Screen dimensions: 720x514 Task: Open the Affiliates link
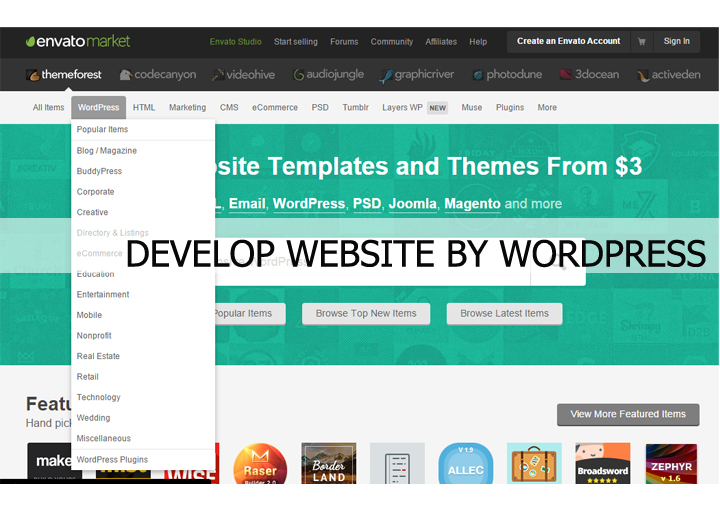click(441, 42)
